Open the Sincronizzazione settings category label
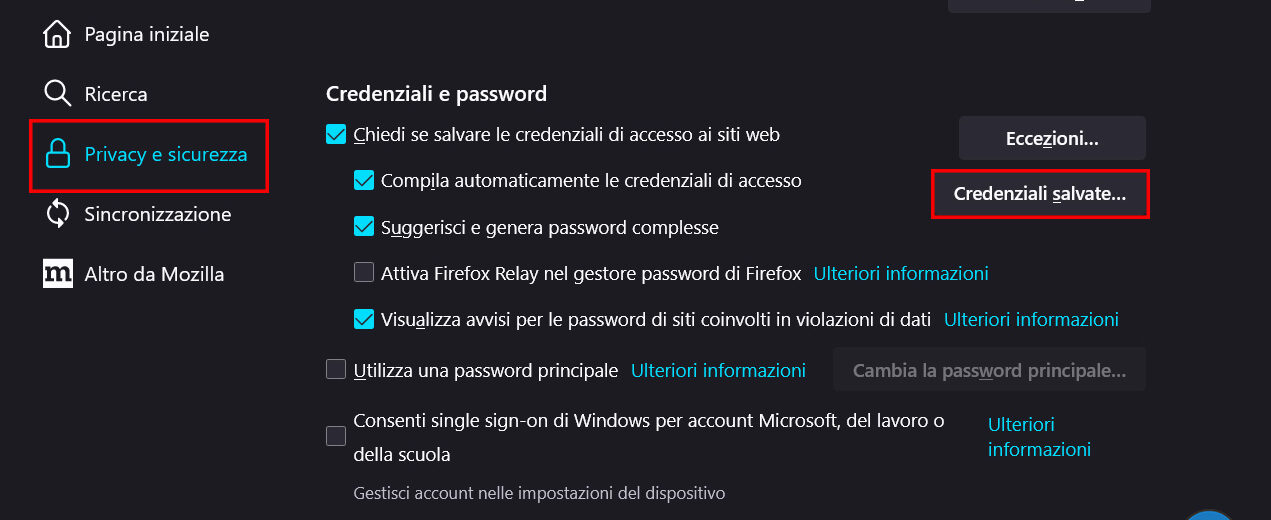The width and height of the screenshot is (1271, 520). point(157,214)
